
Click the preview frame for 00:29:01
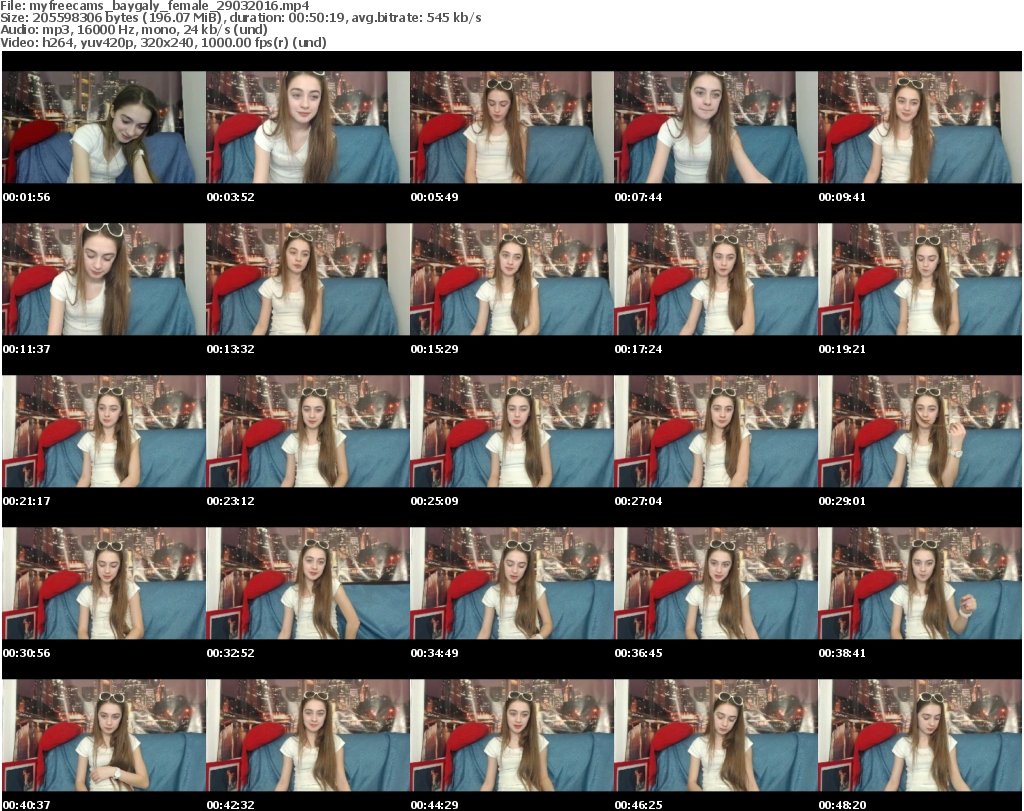920,432
